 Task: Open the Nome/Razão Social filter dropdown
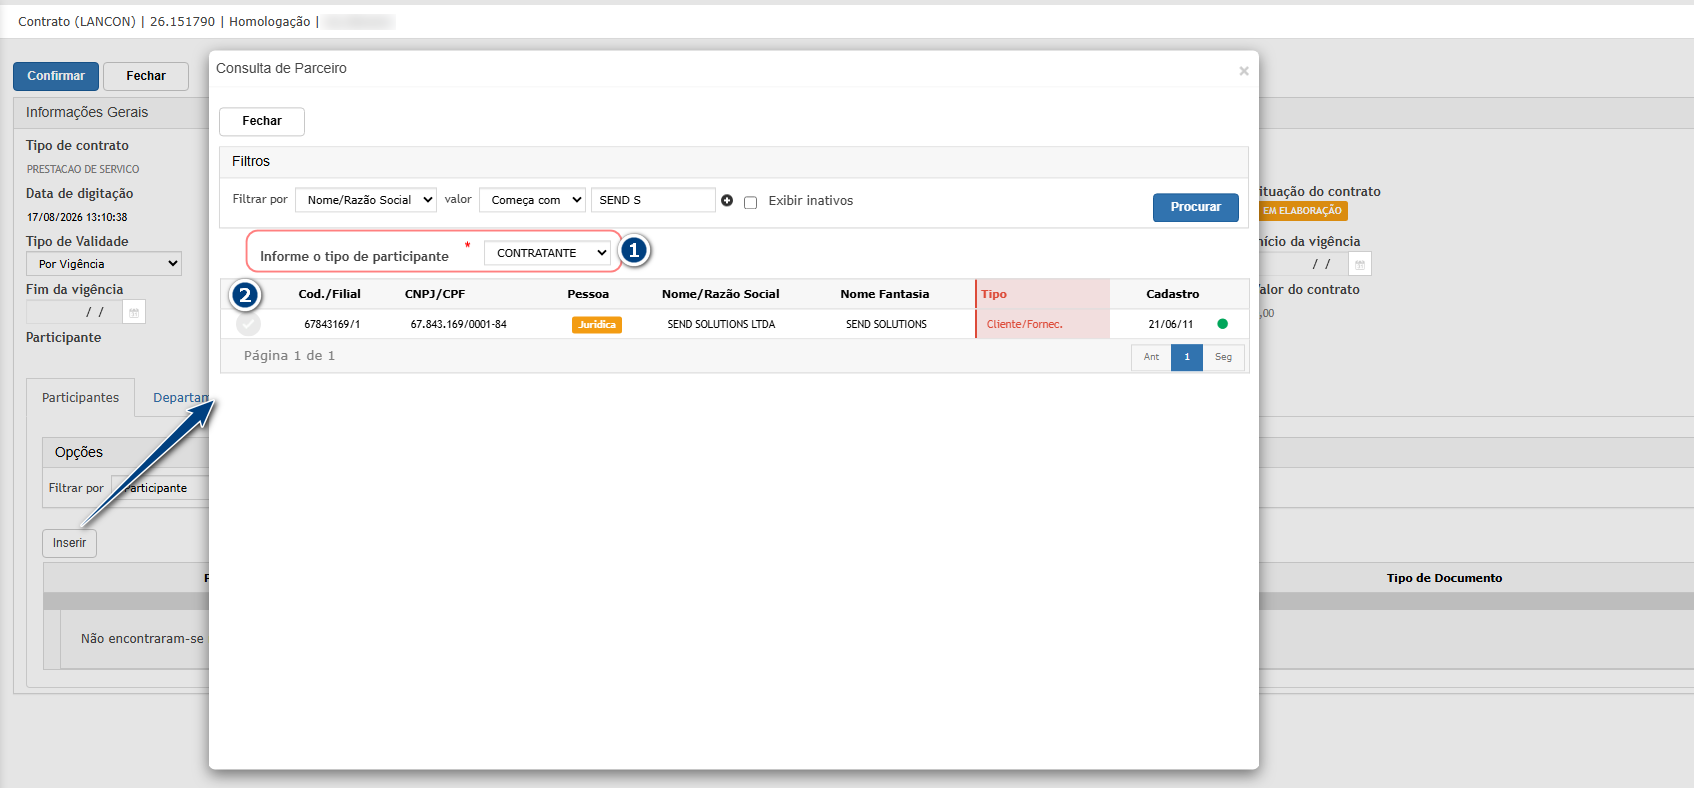coord(366,200)
